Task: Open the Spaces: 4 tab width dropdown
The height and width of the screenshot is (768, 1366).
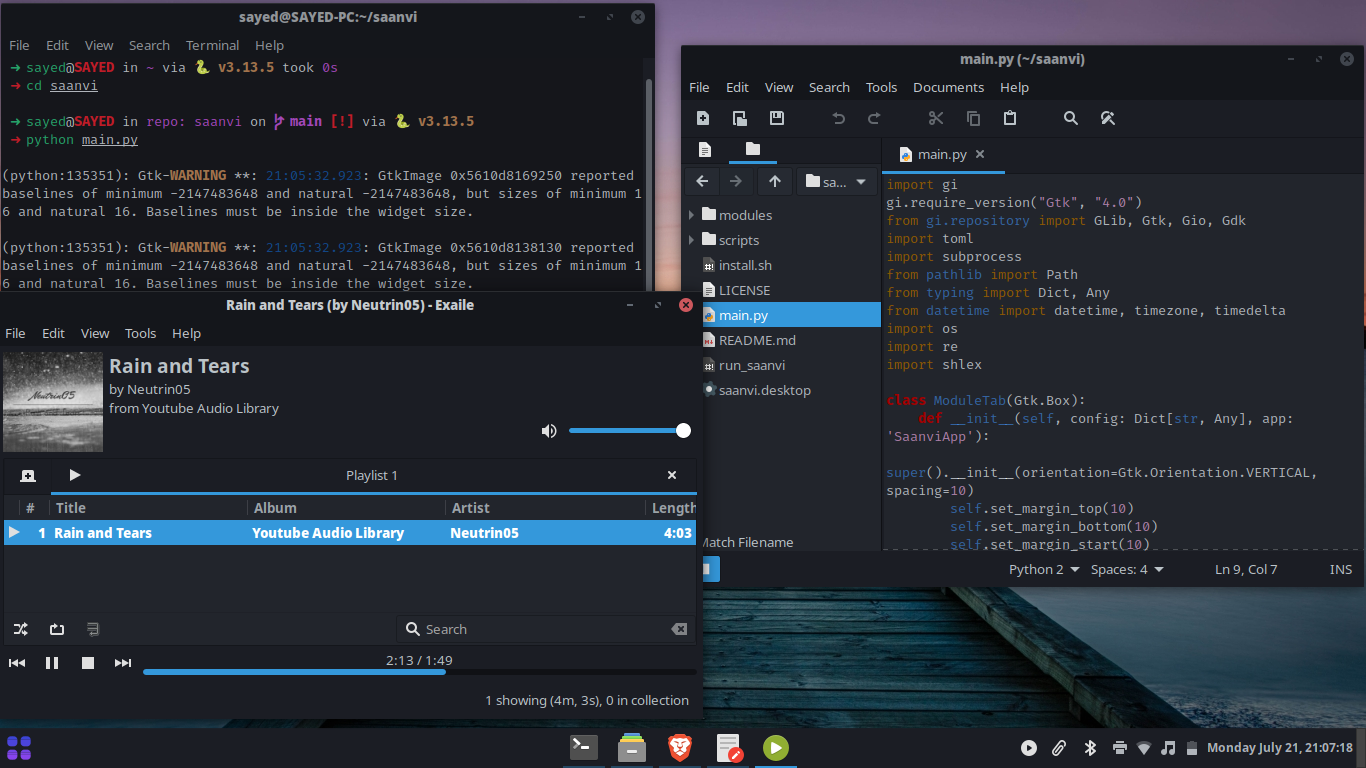Action: 1127,569
